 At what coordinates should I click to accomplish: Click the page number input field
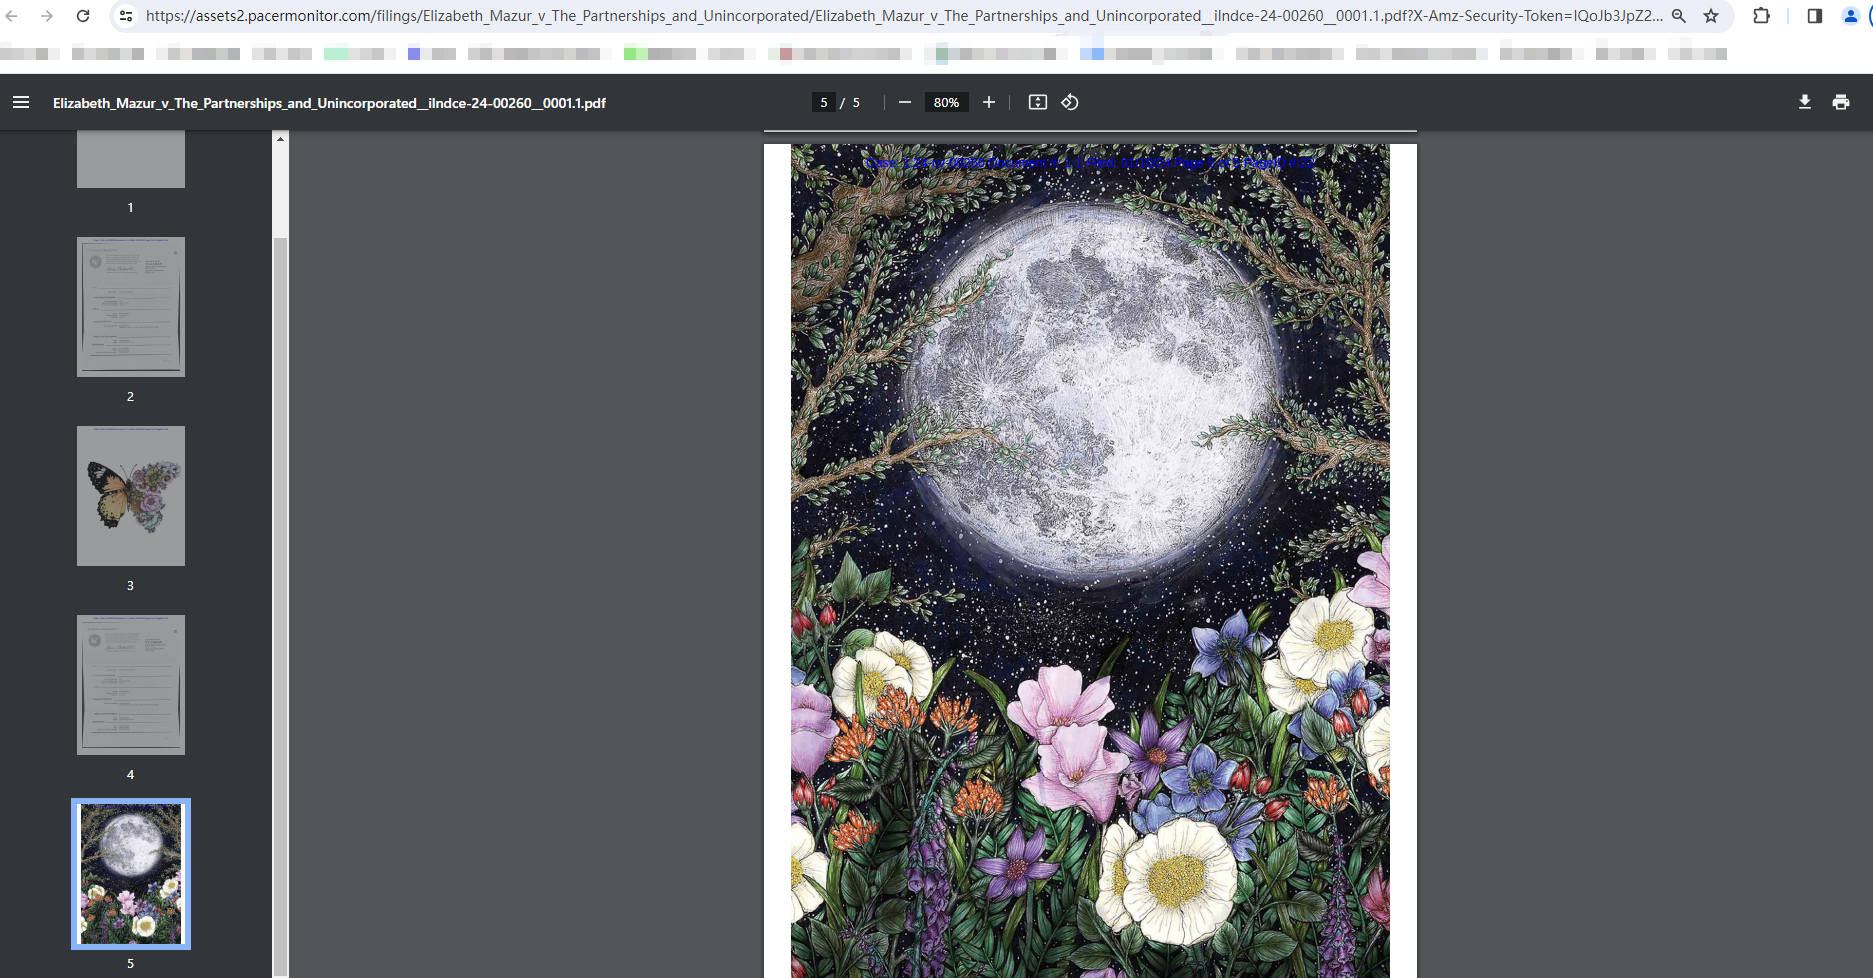[x=823, y=102]
